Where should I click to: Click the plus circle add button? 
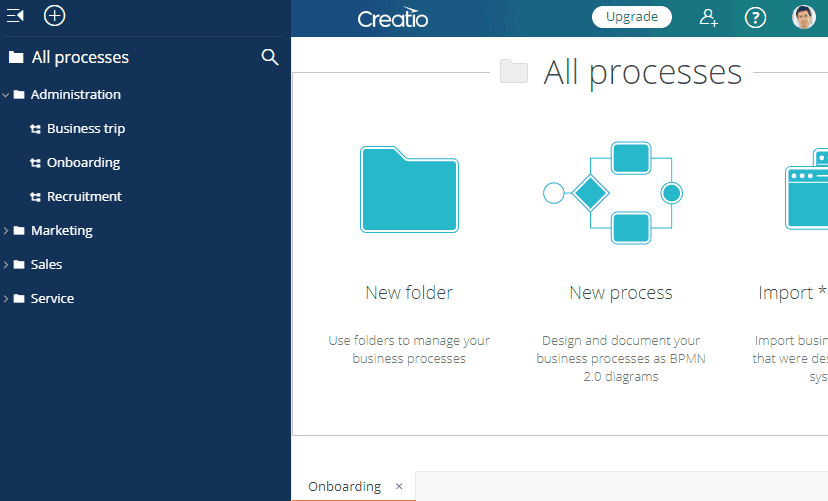pyautogui.click(x=54, y=16)
